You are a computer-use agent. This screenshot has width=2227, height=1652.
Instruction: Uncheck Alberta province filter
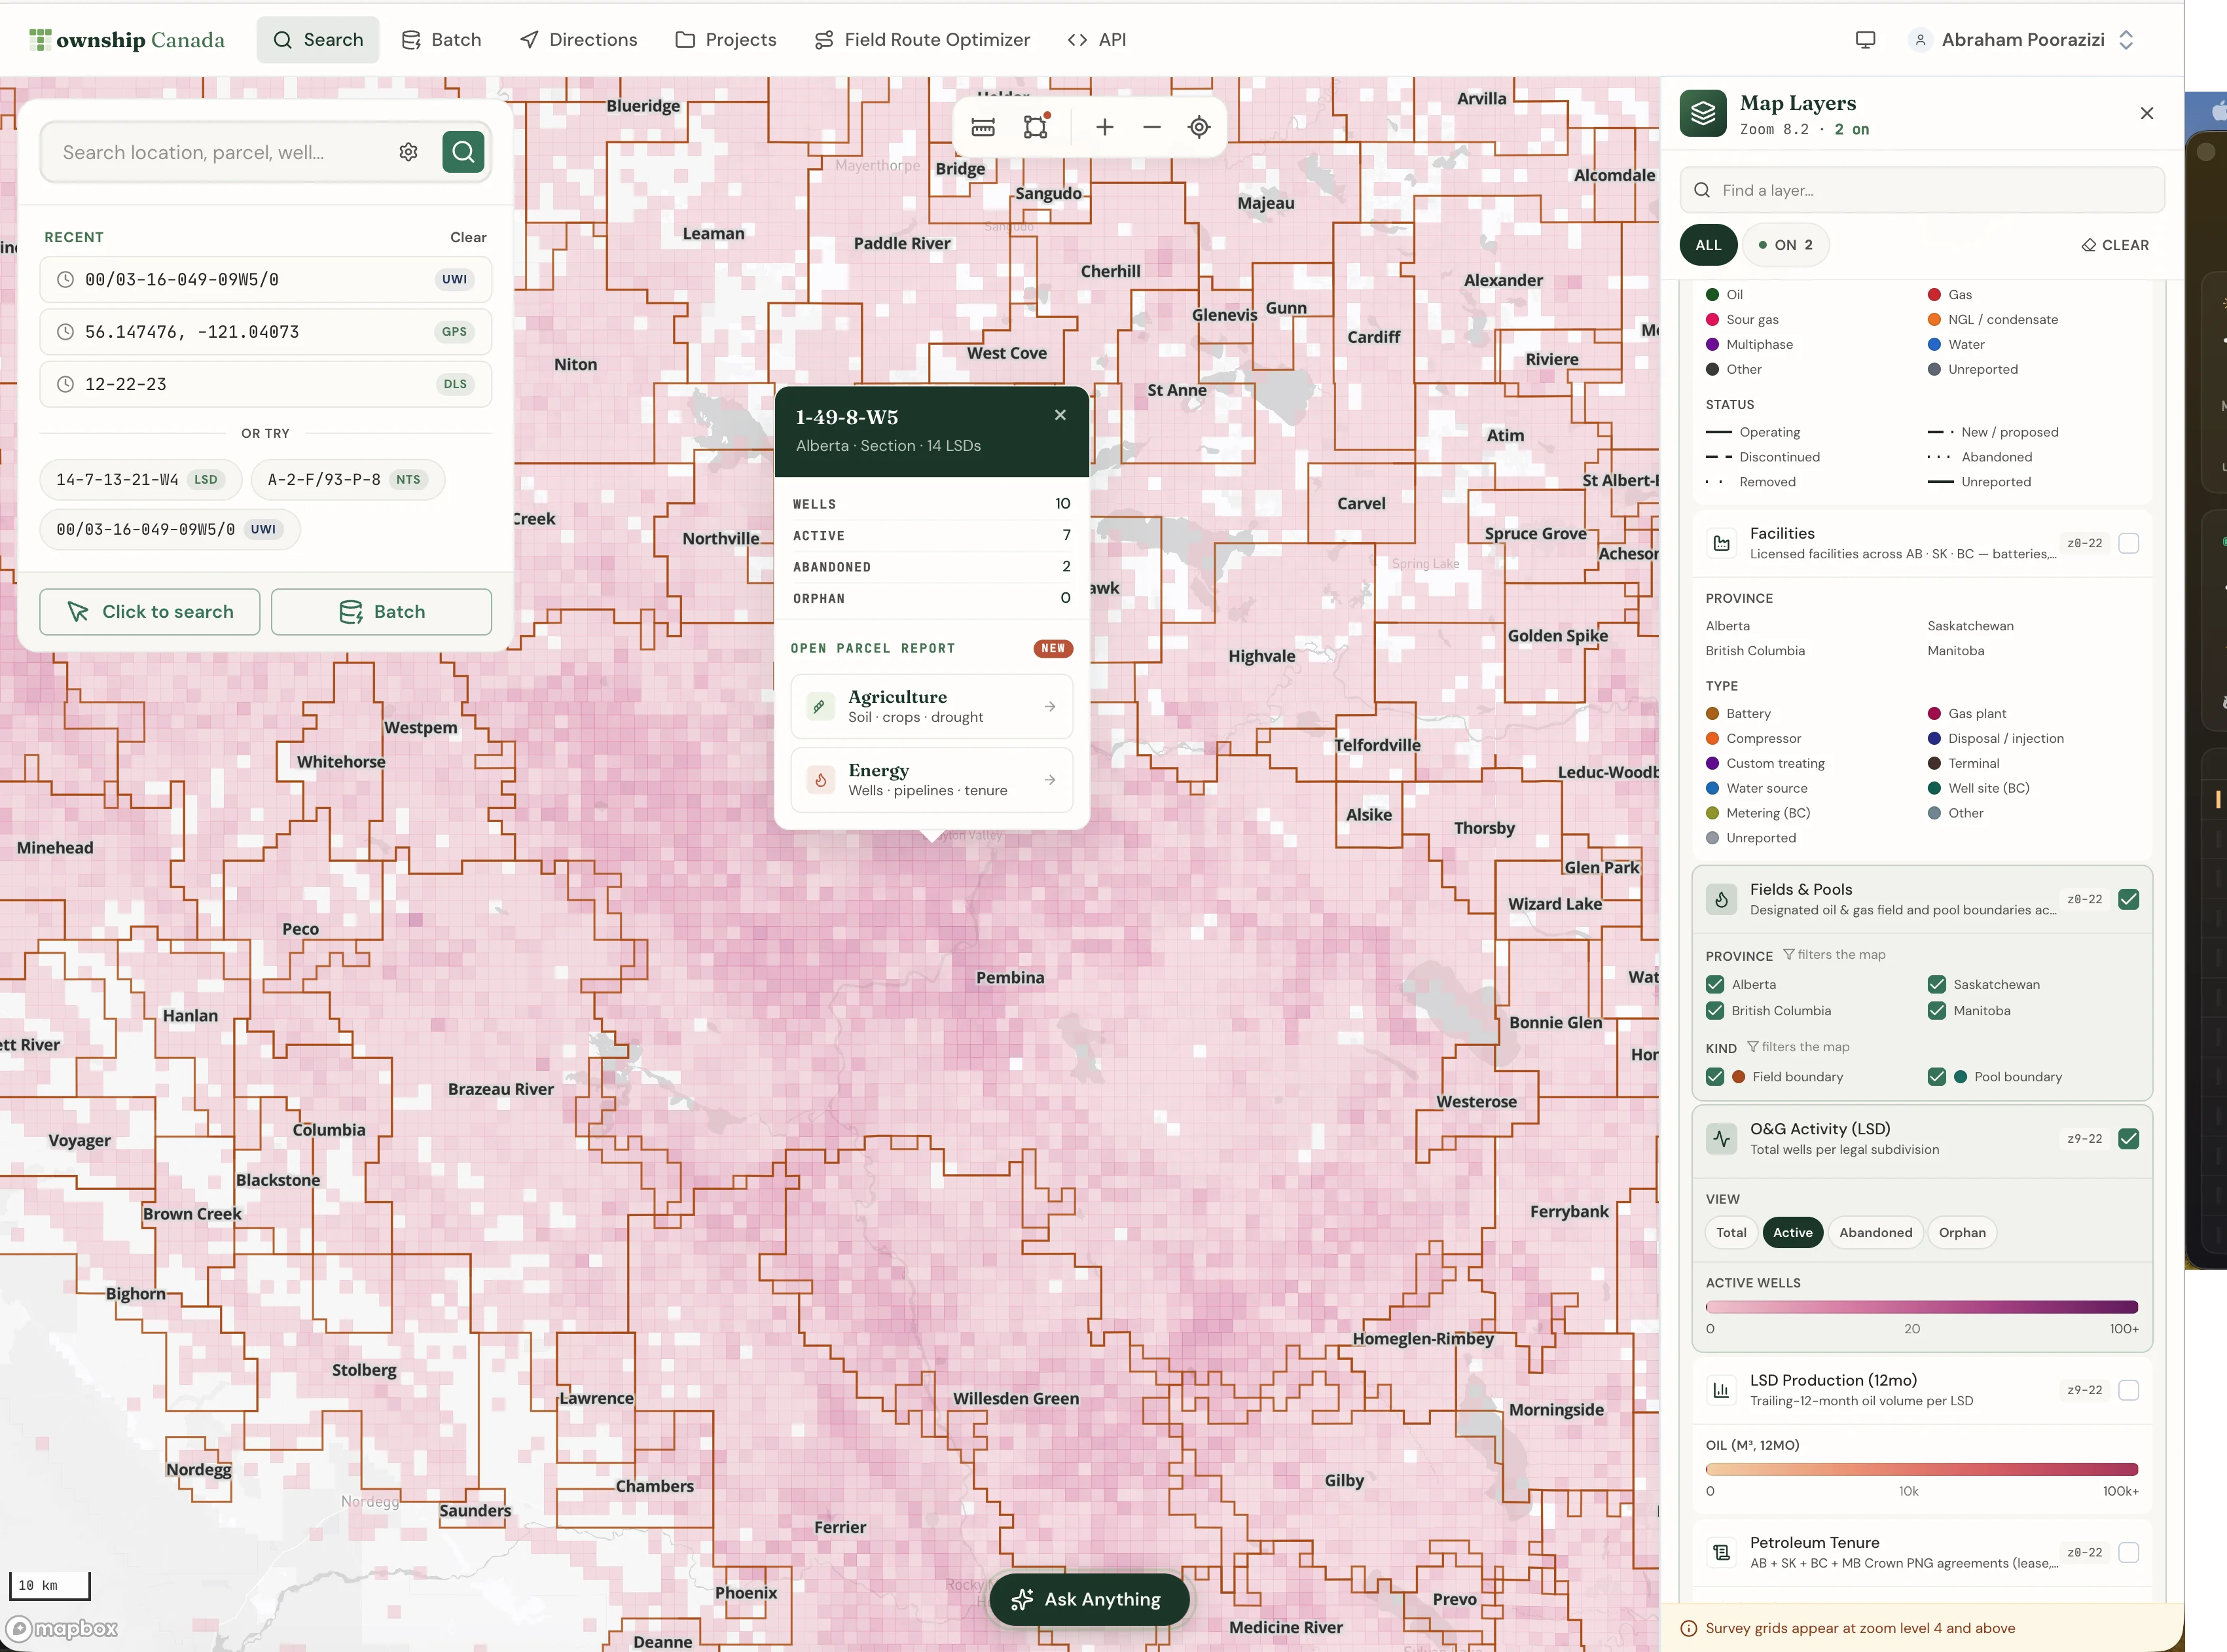tap(1715, 985)
